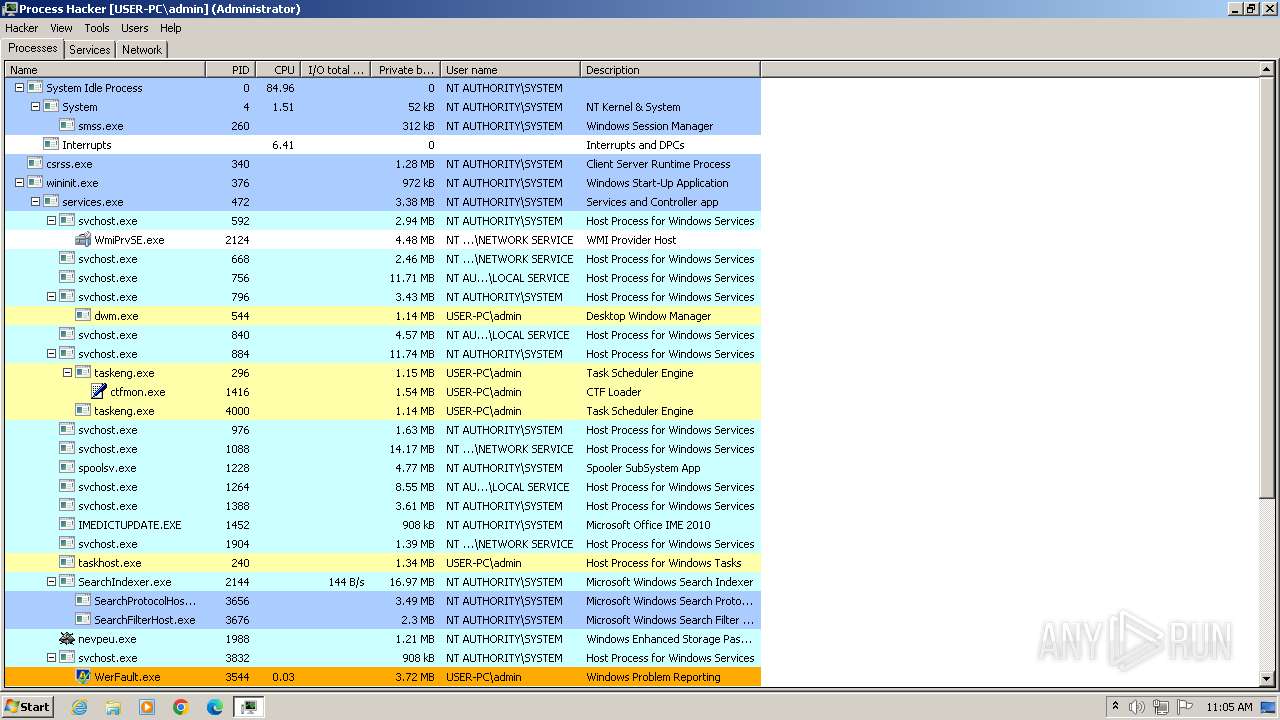Click the Windows Start button
The height and width of the screenshot is (720, 1280).
[x=28, y=707]
